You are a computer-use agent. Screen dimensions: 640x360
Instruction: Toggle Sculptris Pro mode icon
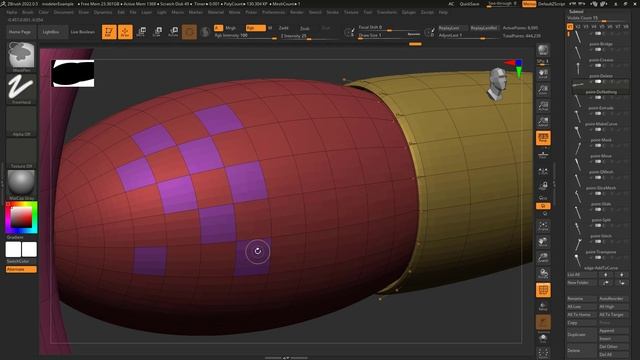click(205, 32)
